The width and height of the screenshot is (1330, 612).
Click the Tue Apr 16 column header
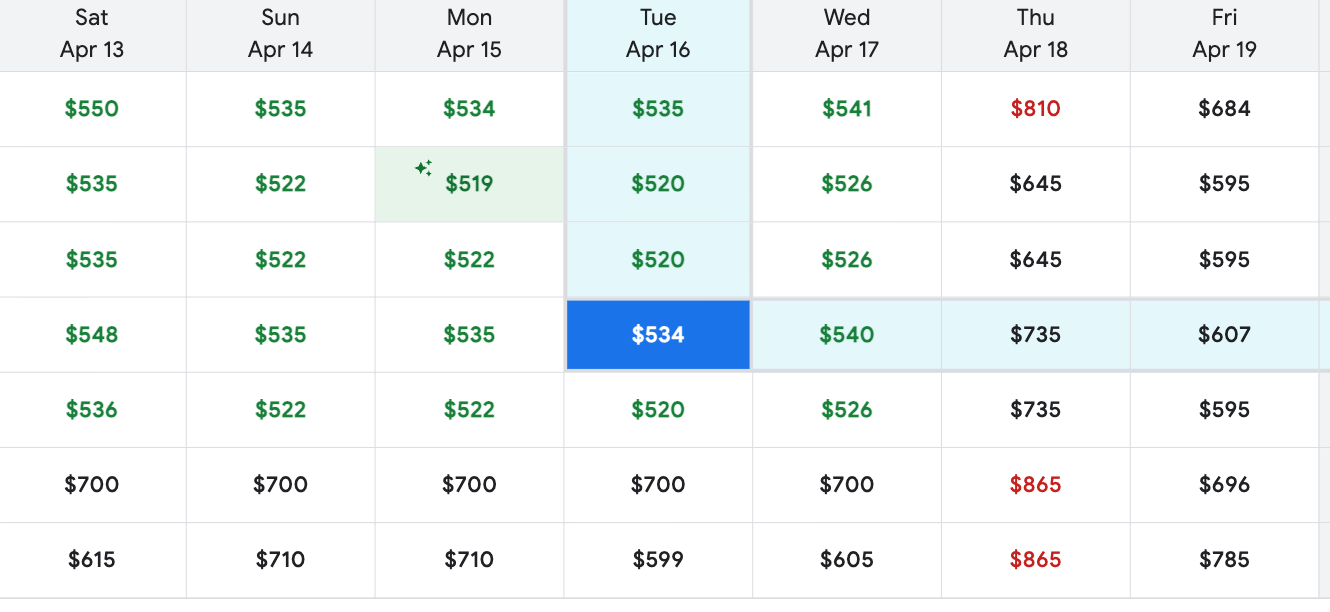658,34
